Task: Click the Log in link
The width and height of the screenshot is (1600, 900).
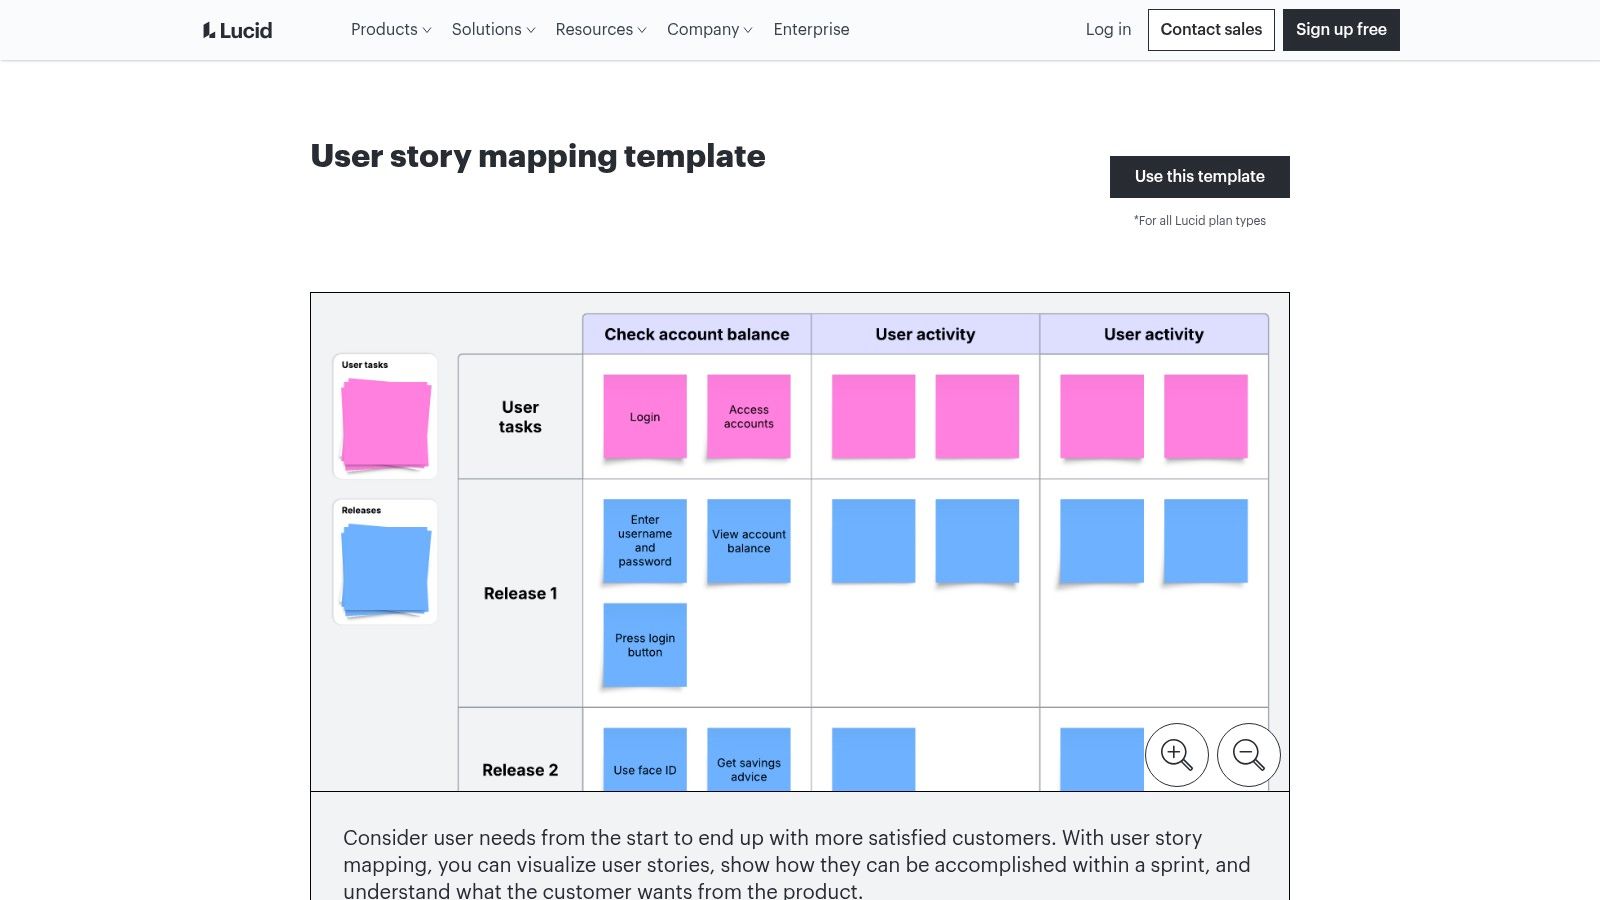Action: tap(1108, 30)
